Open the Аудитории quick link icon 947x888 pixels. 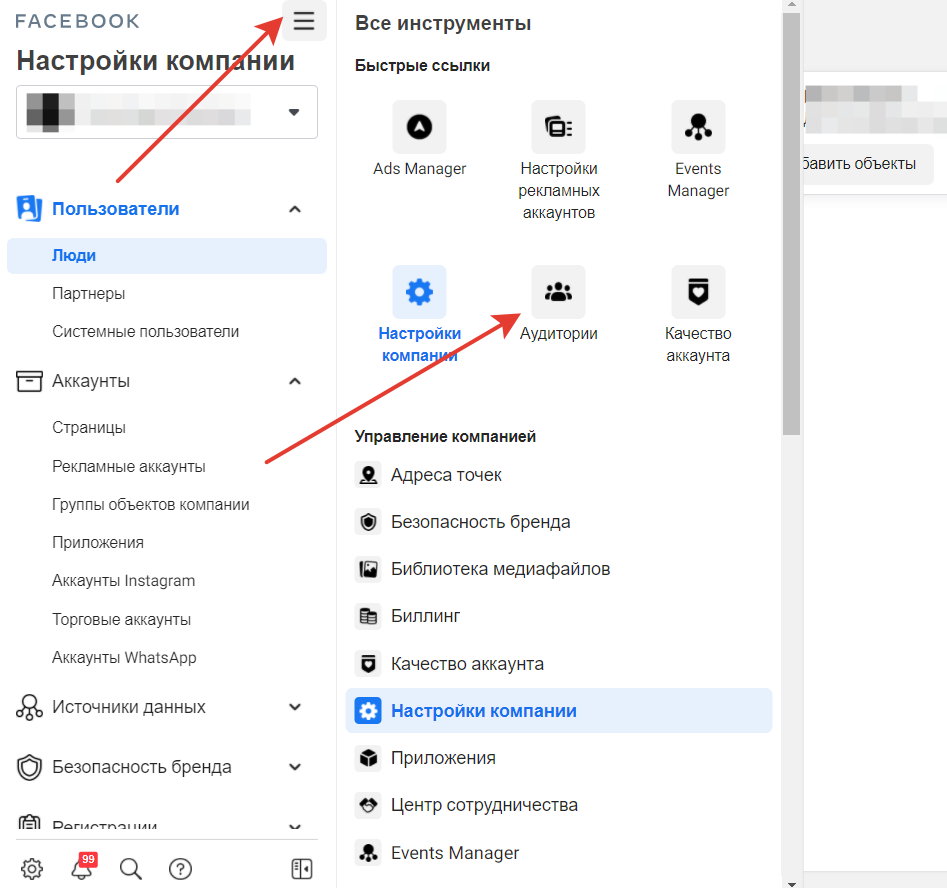[x=559, y=292]
